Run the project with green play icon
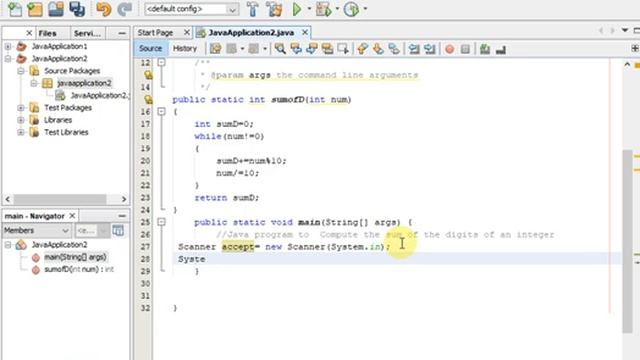This screenshot has width=640, height=360. click(x=297, y=9)
